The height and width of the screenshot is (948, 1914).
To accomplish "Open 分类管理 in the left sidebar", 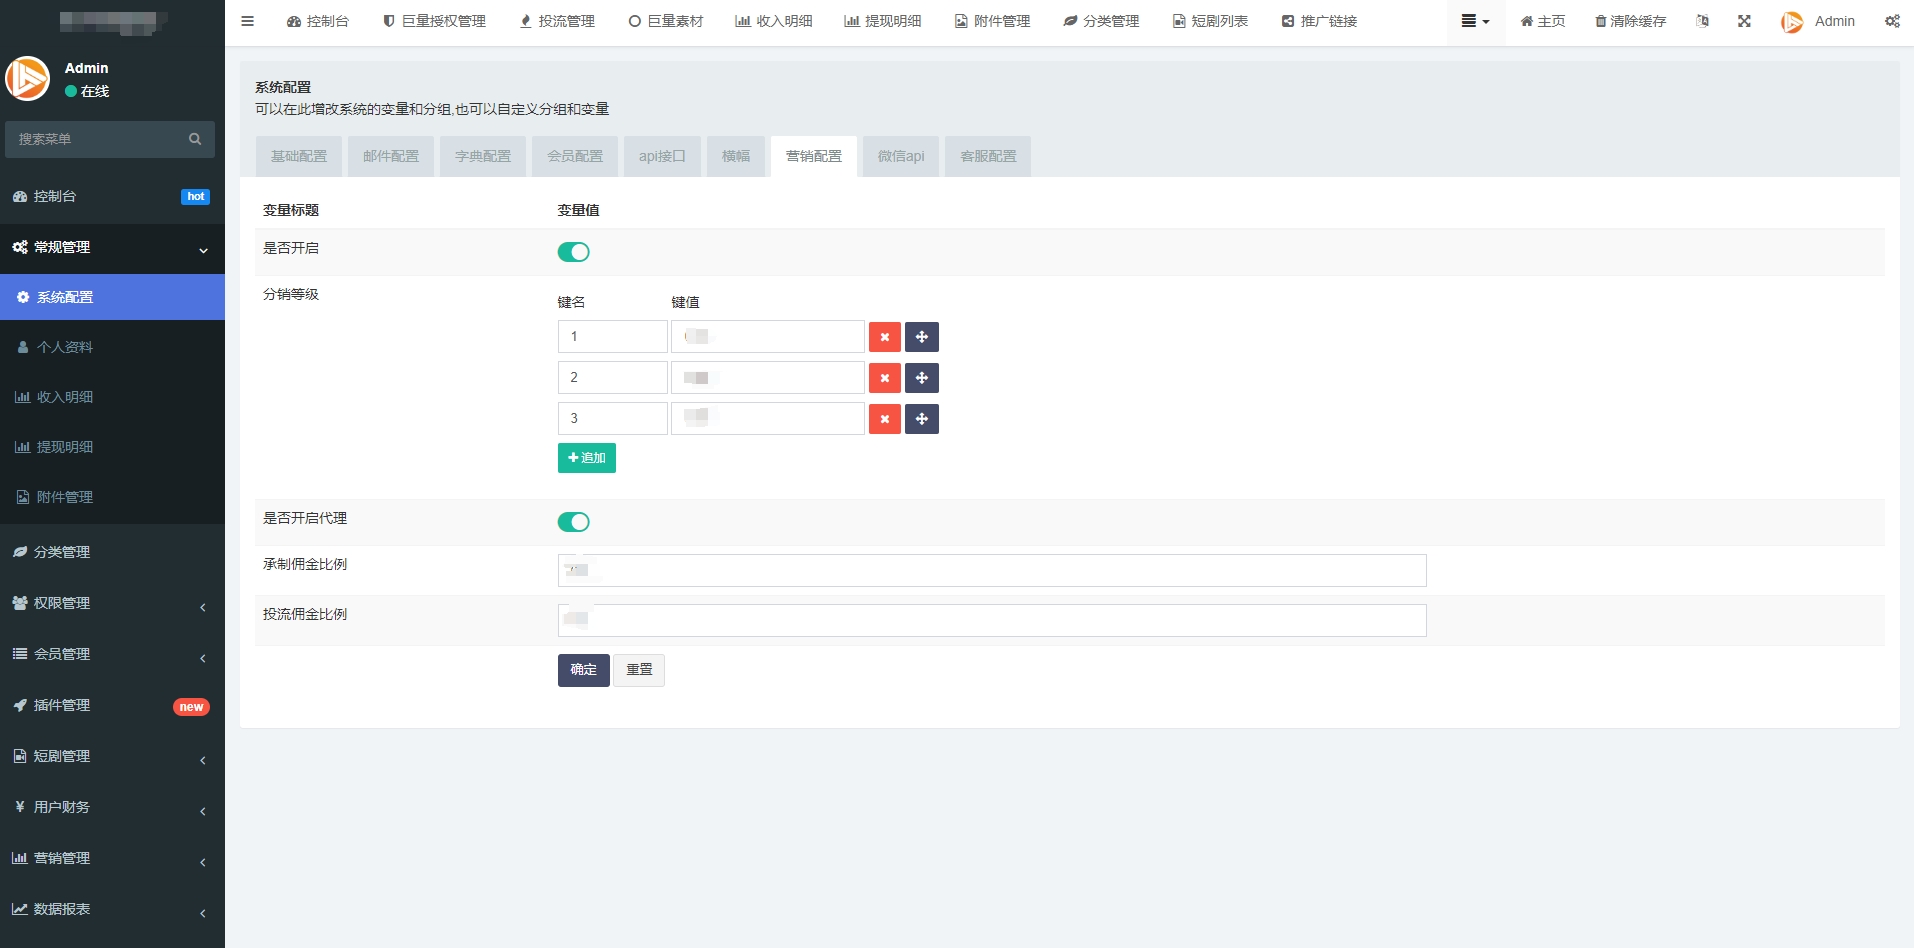I will pos(112,553).
